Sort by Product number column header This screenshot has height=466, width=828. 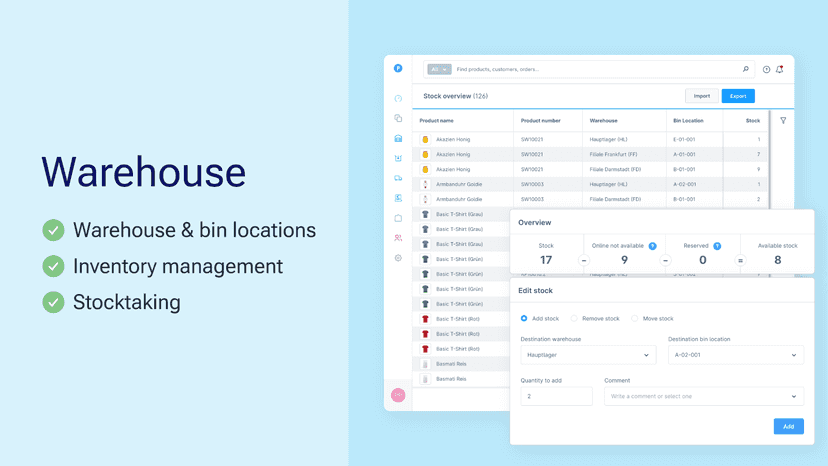coord(540,120)
